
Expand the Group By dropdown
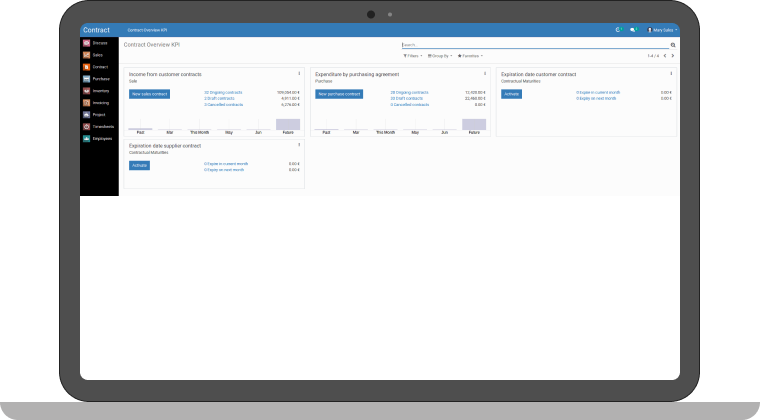click(x=440, y=56)
